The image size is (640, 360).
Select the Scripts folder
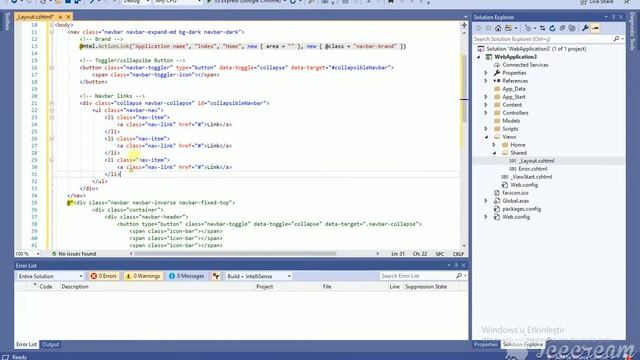pos(510,129)
